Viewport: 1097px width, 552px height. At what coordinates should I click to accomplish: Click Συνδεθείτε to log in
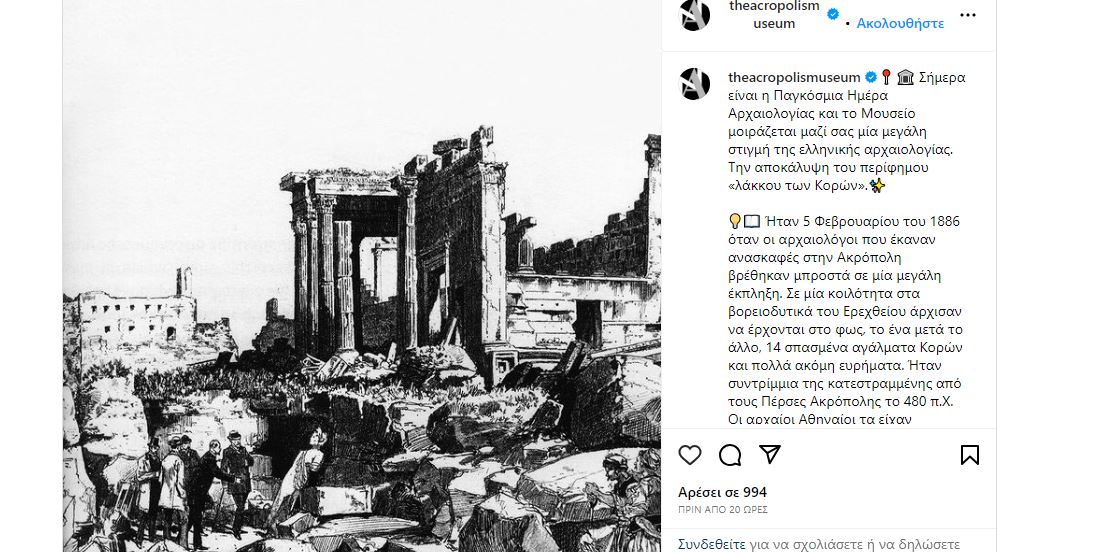712,544
